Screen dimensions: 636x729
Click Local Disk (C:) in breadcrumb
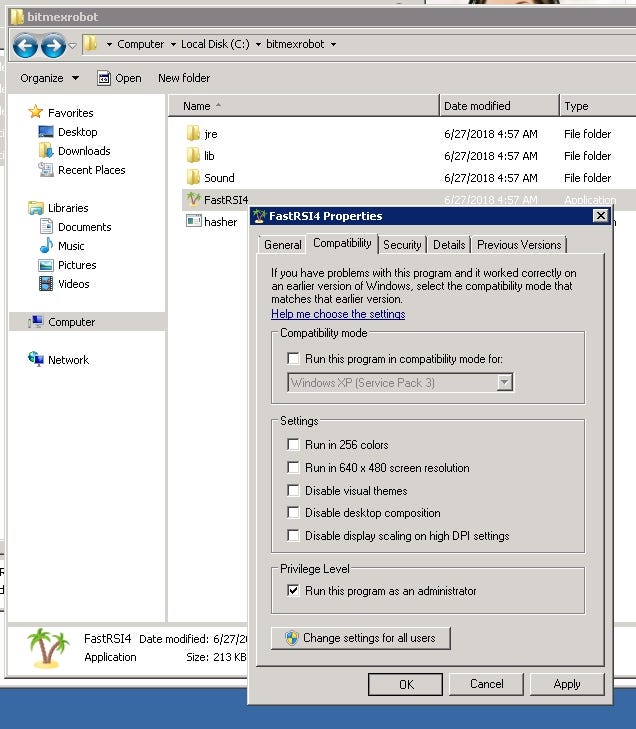tap(215, 44)
